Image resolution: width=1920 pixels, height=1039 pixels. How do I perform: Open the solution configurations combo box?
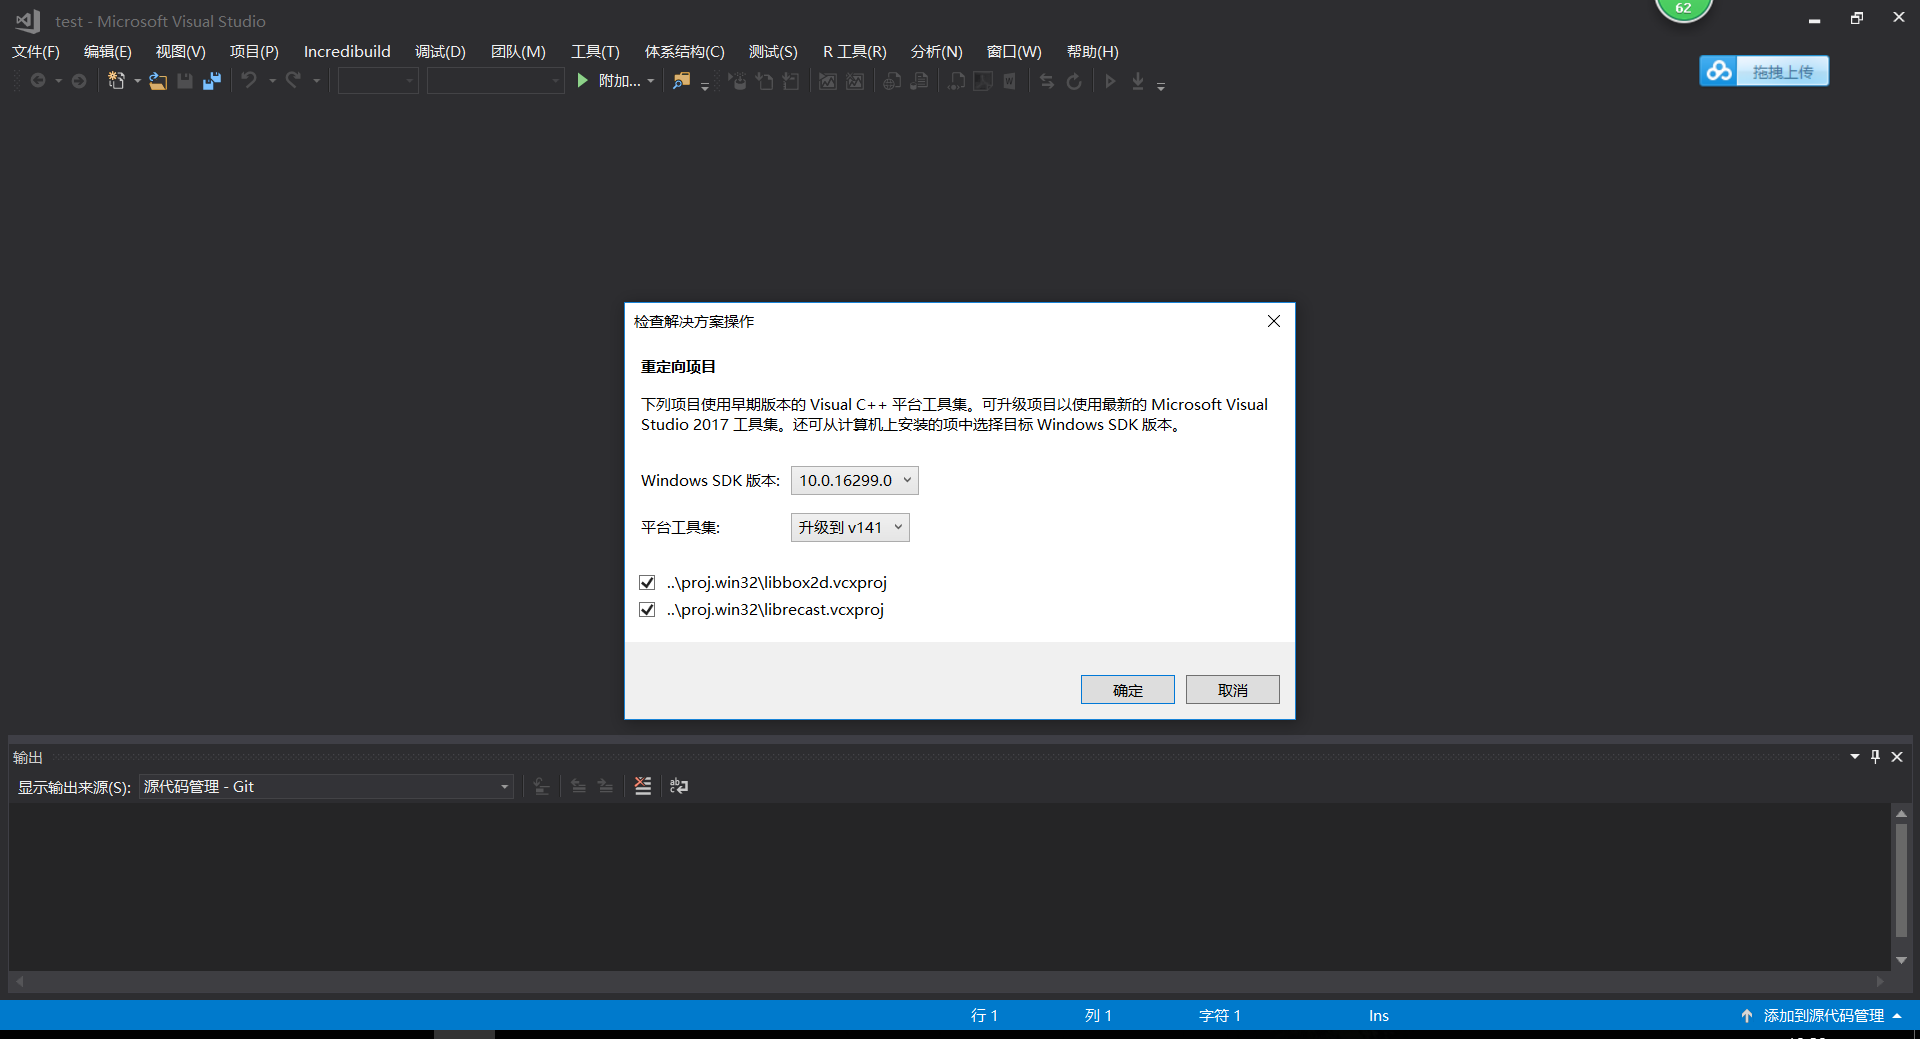coord(378,81)
